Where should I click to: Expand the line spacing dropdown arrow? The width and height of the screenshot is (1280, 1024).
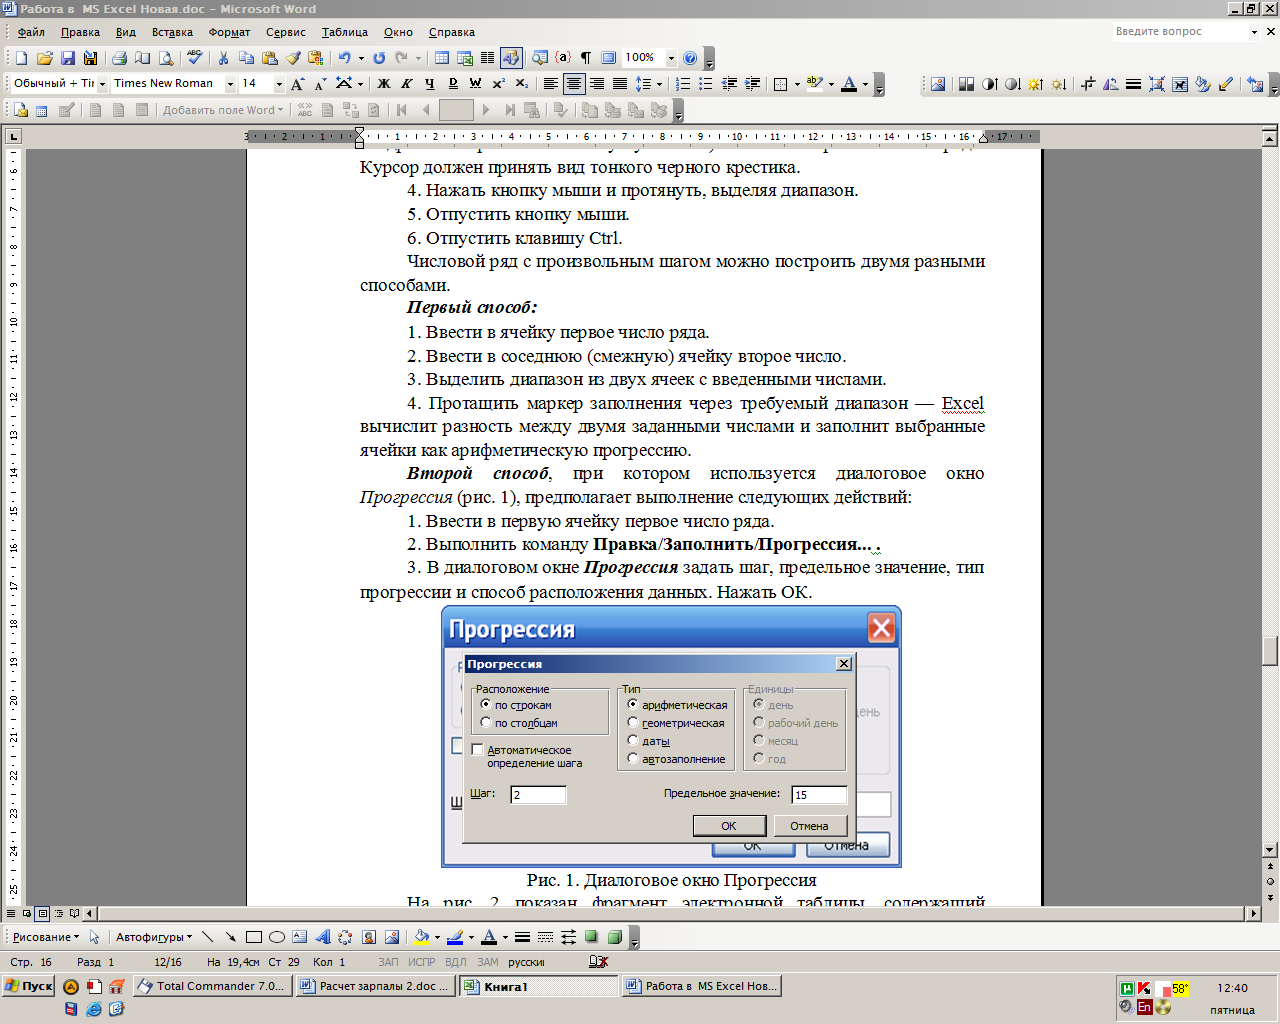point(659,84)
